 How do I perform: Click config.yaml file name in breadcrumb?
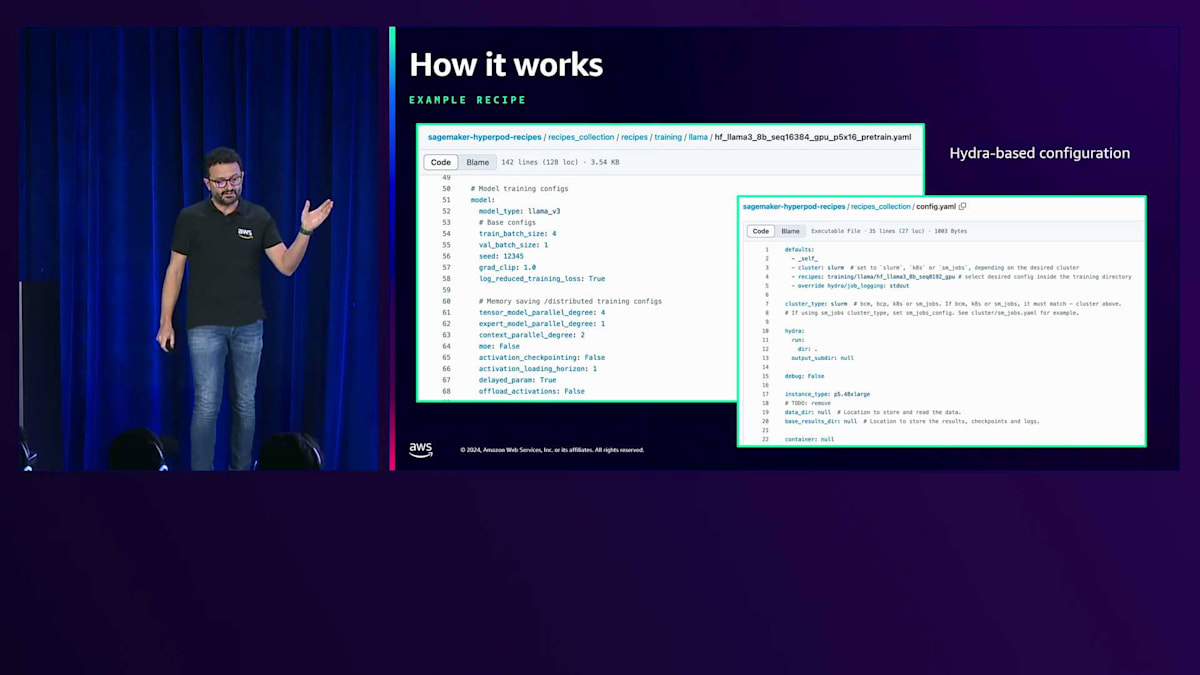click(936, 206)
